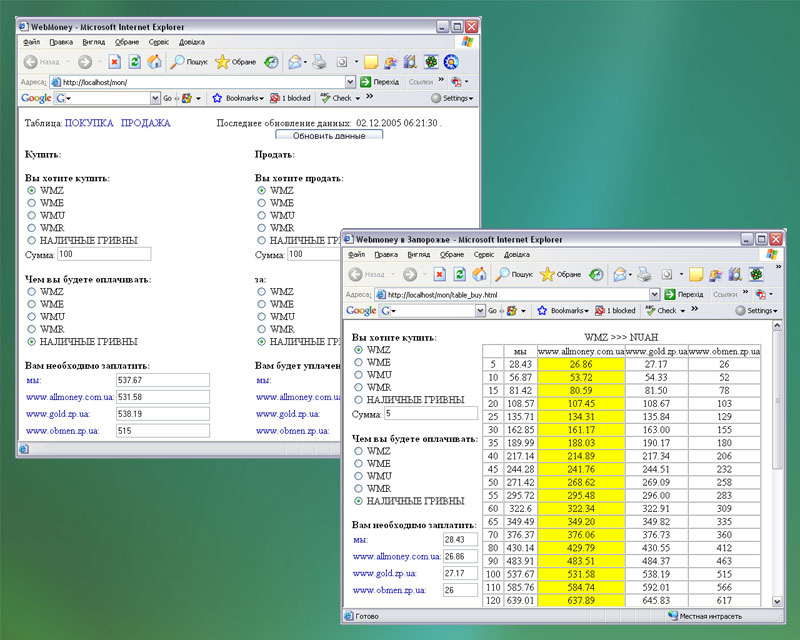
Task: Click Mail icon in WebMoney window toolbar
Action: pos(295,62)
